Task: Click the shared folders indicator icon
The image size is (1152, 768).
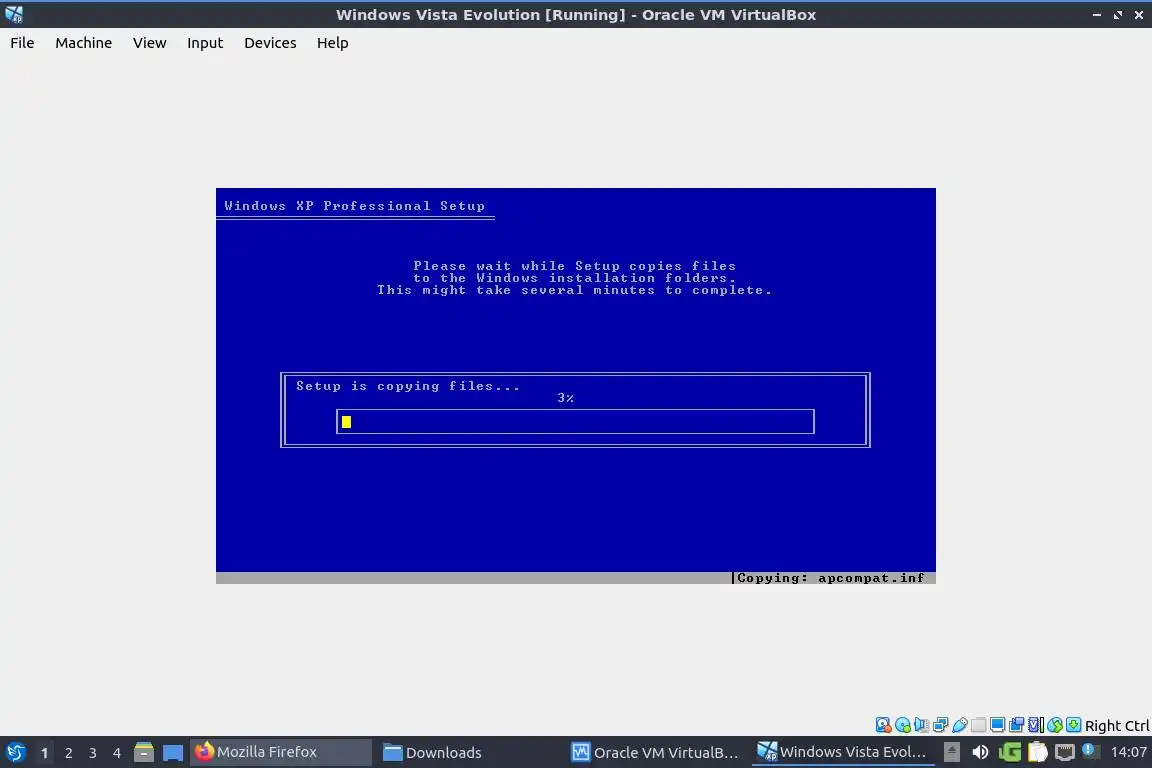Action: pos(979,725)
